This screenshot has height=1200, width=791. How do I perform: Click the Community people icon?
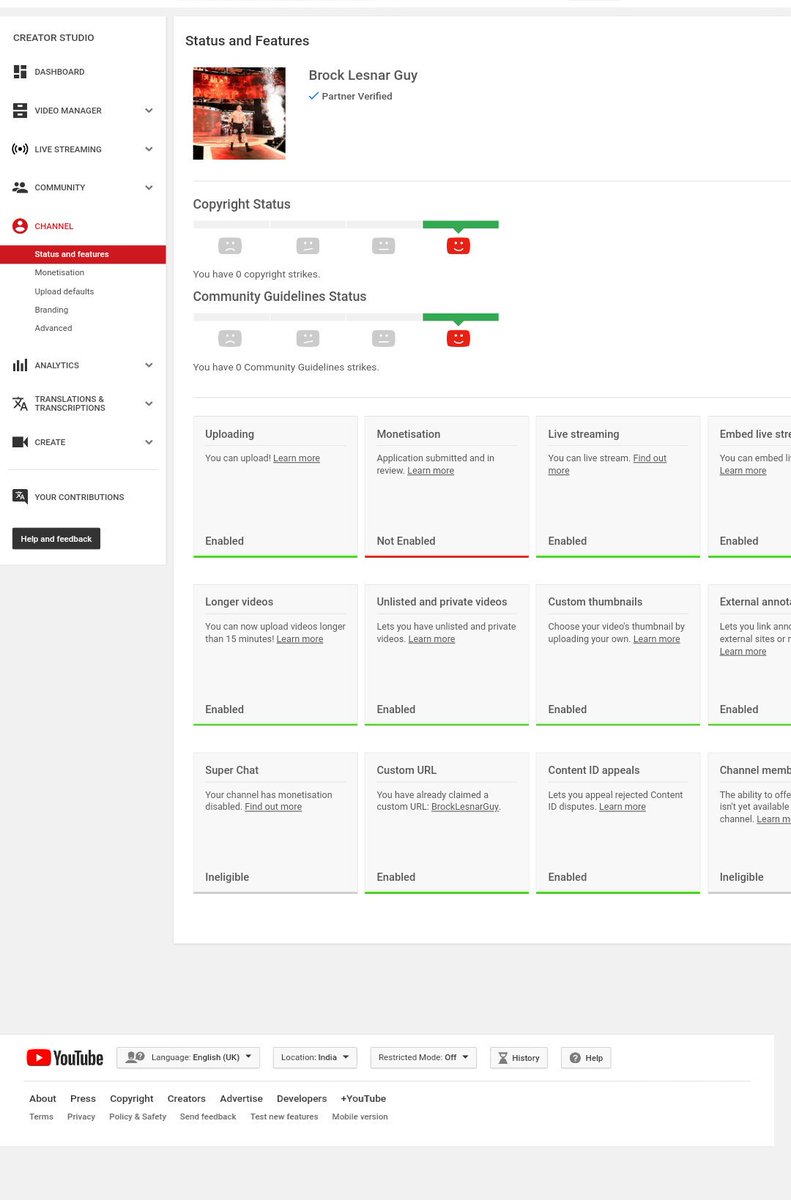pos(20,187)
